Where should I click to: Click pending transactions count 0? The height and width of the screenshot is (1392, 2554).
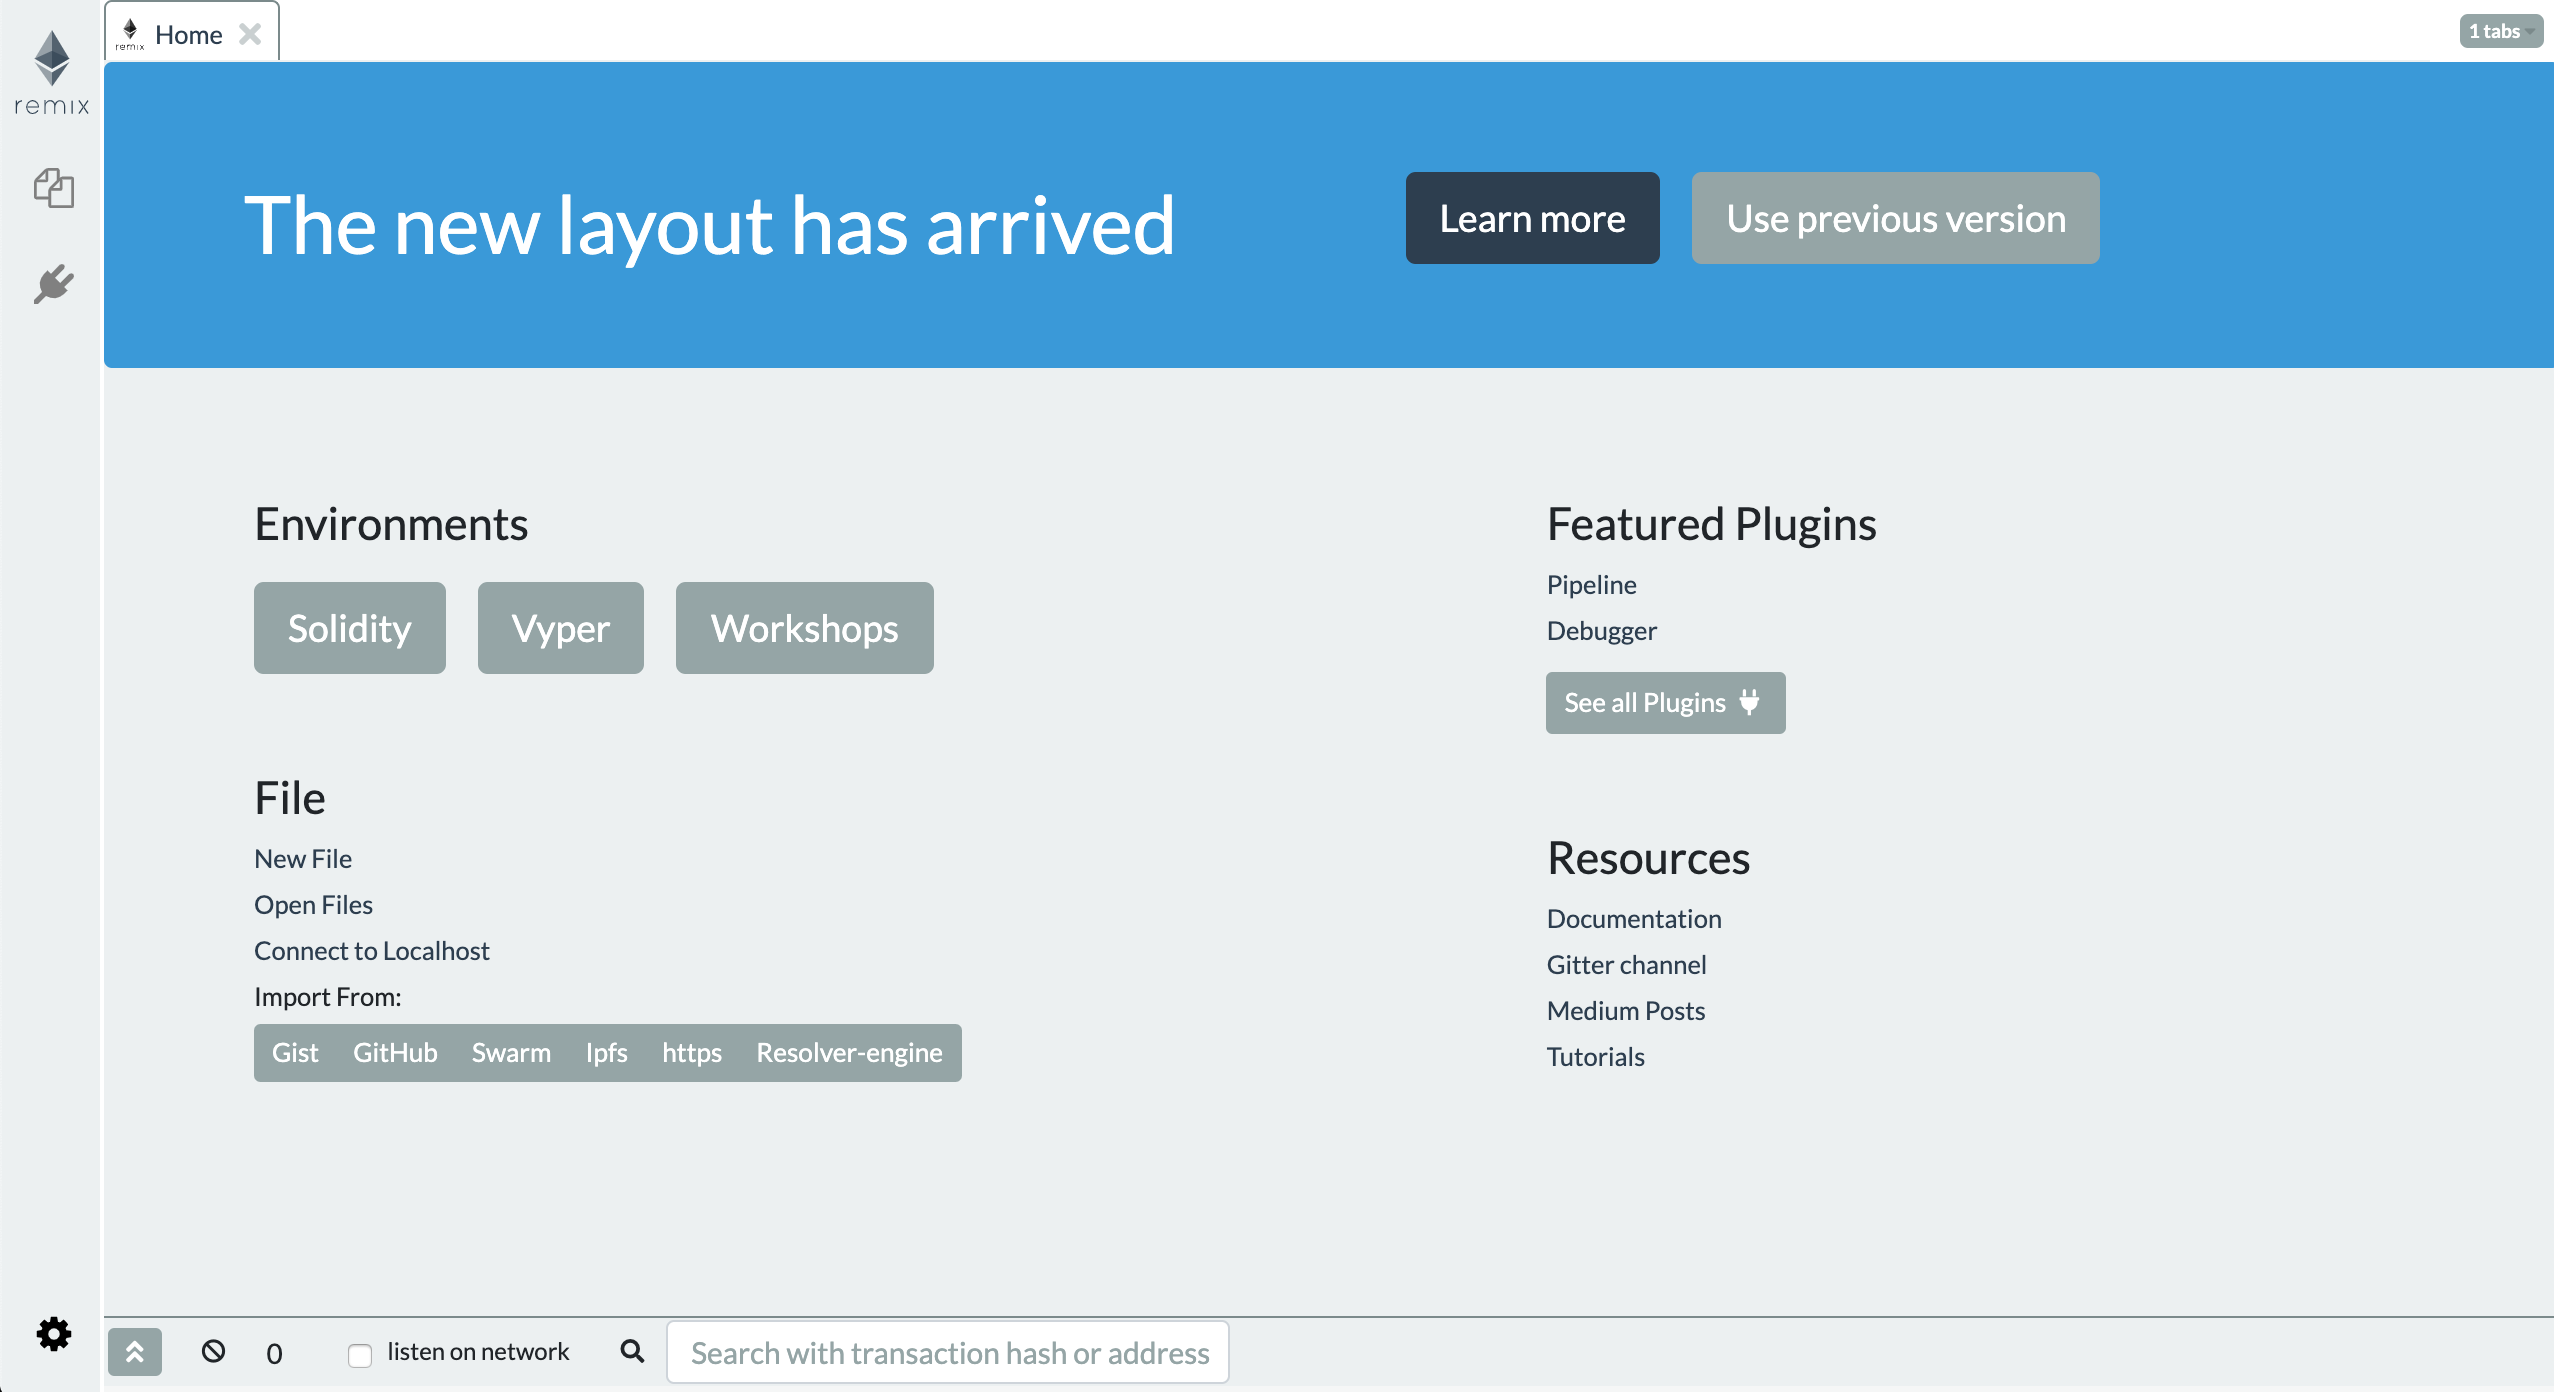(x=274, y=1354)
